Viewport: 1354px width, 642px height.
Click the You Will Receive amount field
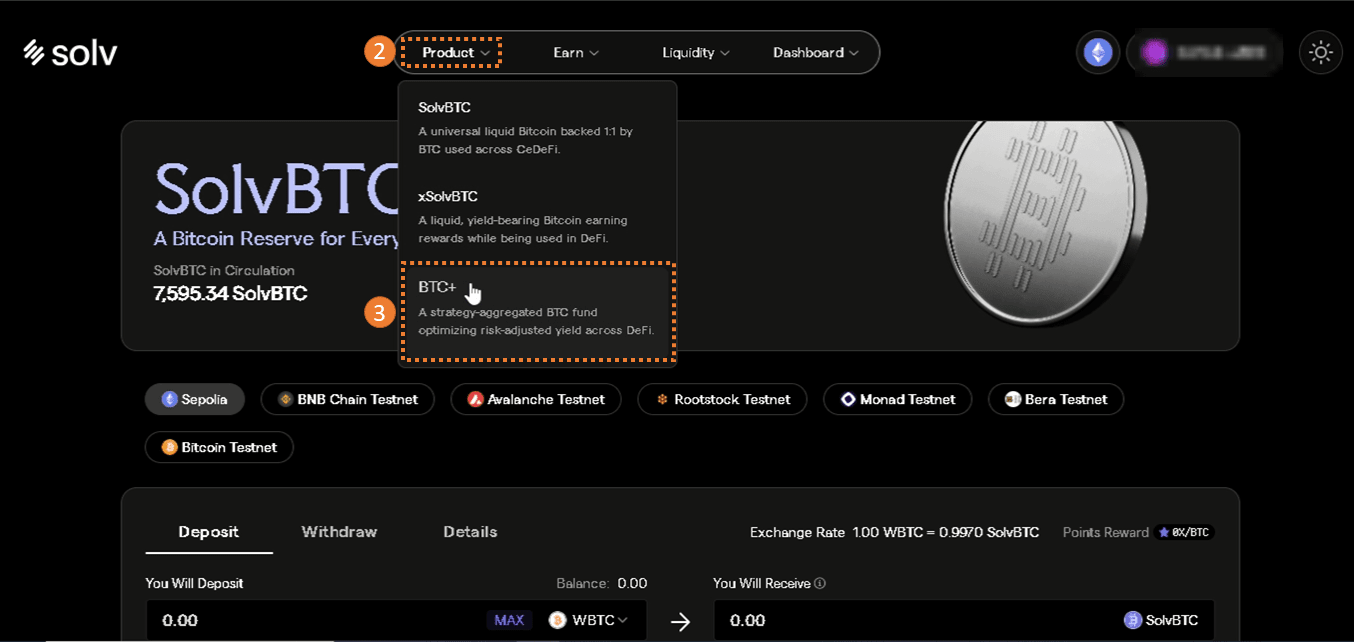point(964,620)
